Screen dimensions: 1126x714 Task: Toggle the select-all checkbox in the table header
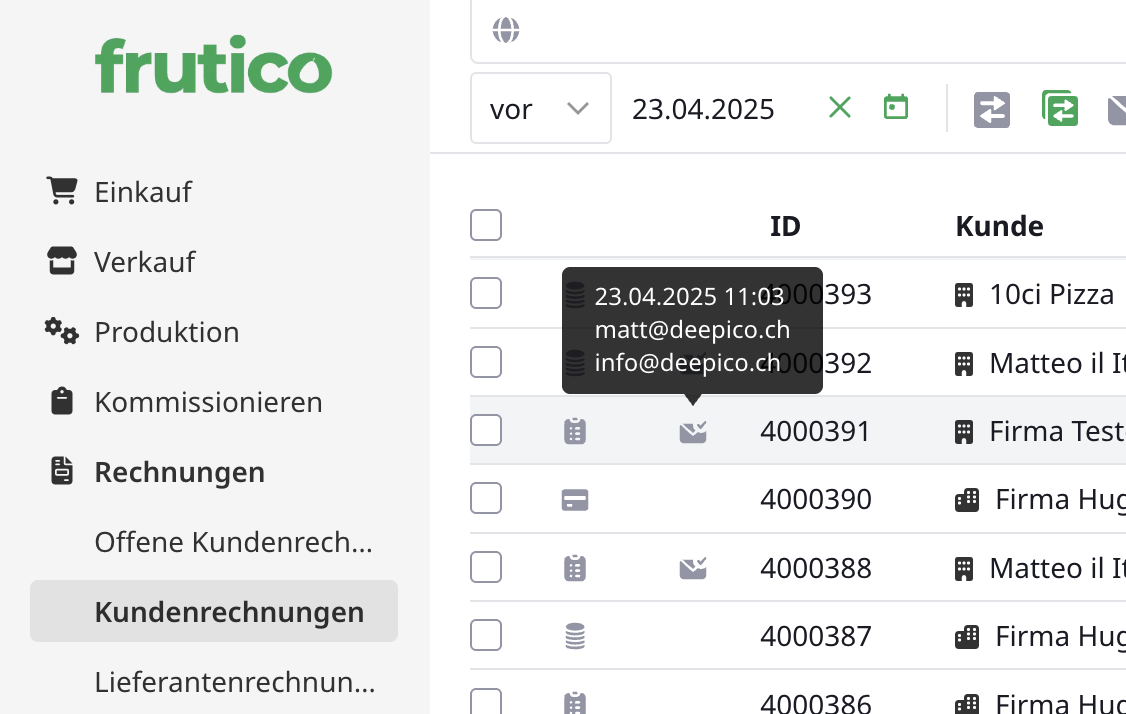[x=486, y=225]
